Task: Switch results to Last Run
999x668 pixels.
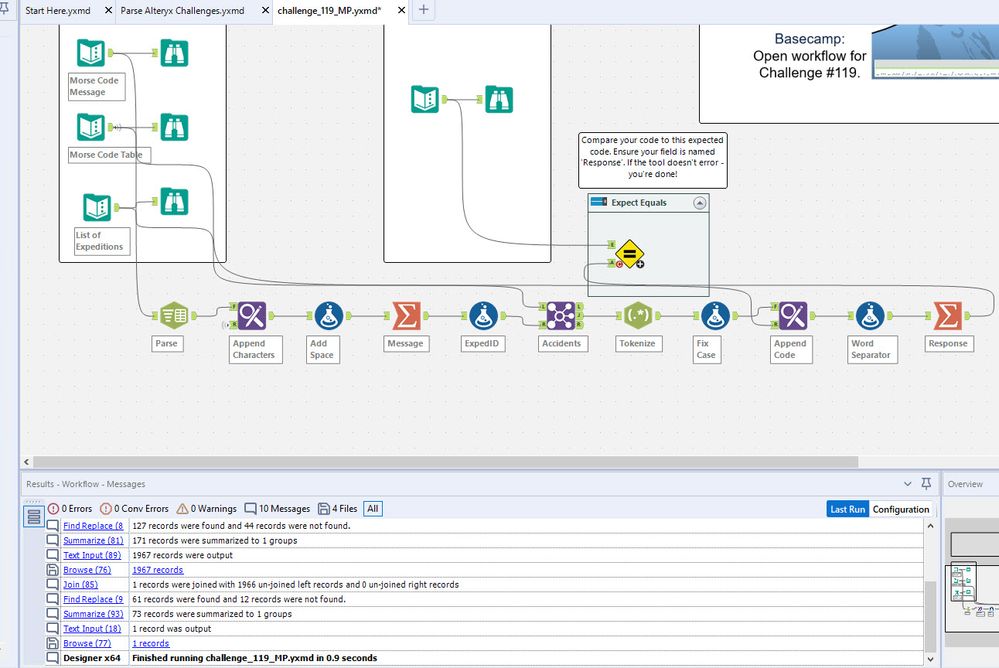Action: (847, 509)
